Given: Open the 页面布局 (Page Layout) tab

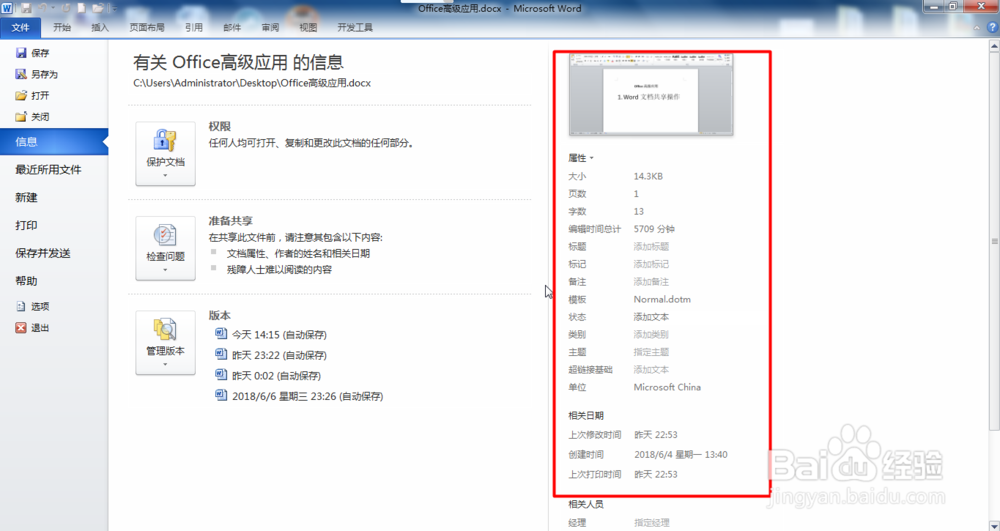Looking at the screenshot, I should pyautogui.click(x=147, y=27).
